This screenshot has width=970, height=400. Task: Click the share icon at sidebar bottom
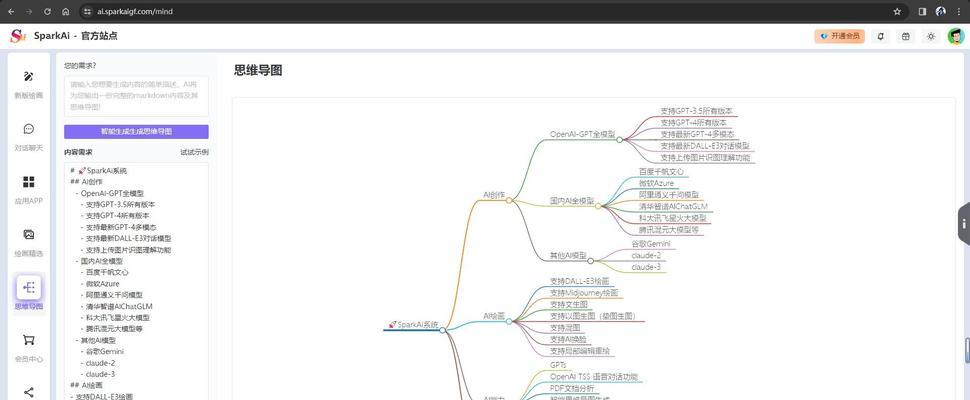pos(28,392)
